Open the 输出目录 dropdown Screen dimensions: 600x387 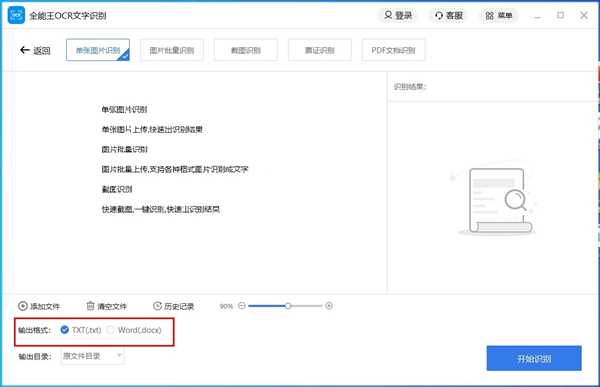(92, 356)
